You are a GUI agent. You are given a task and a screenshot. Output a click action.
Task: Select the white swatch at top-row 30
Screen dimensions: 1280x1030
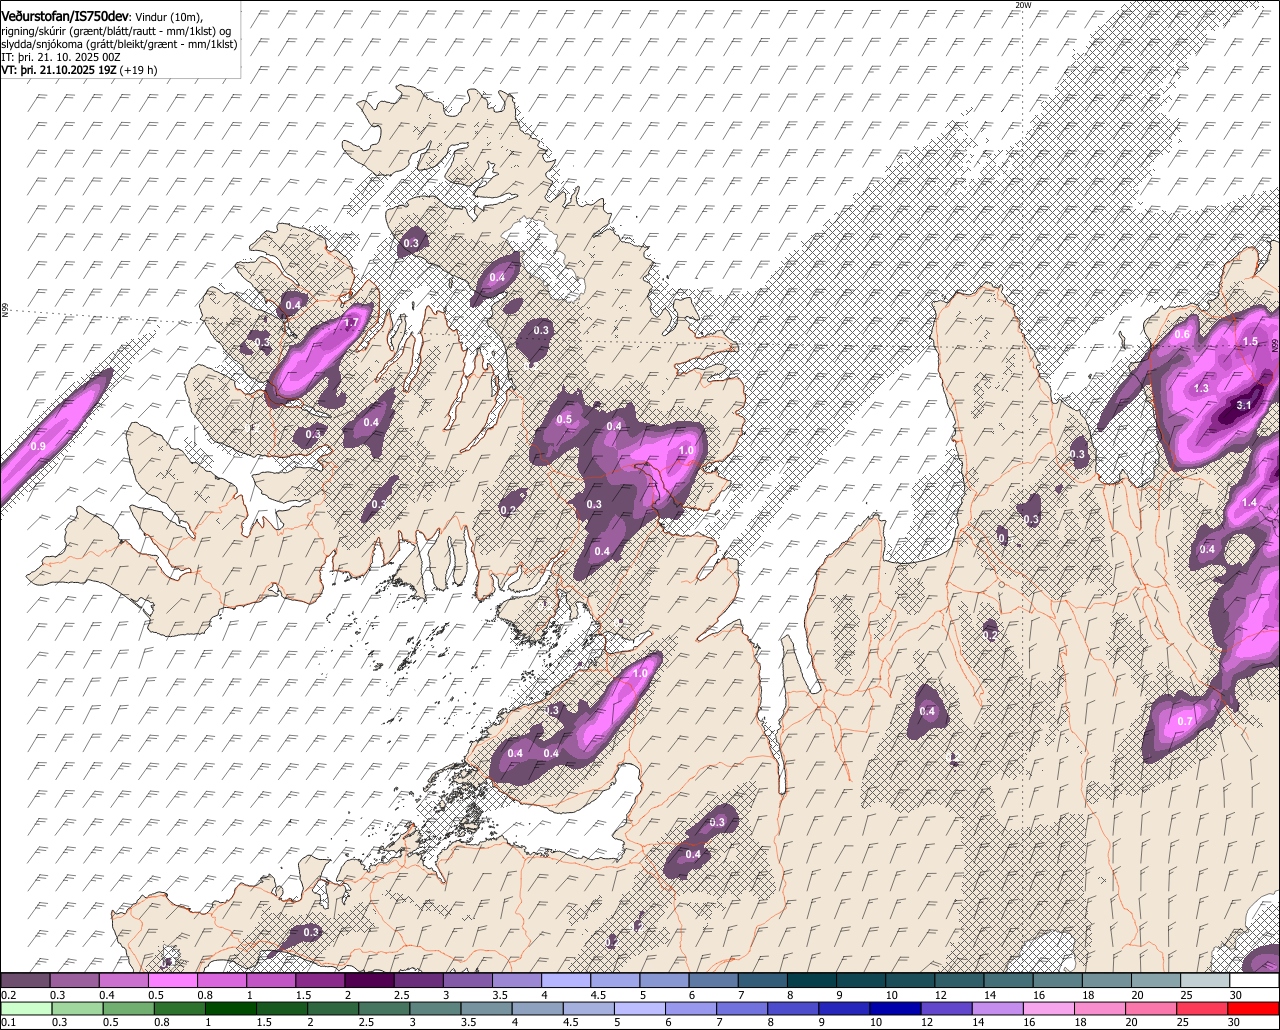click(x=1254, y=981)
